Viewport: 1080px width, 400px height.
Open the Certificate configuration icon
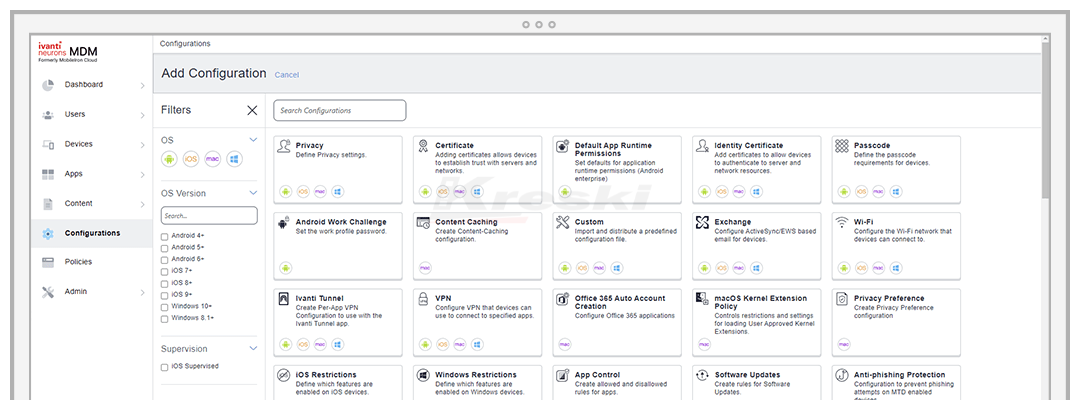[x=423, y=146]
